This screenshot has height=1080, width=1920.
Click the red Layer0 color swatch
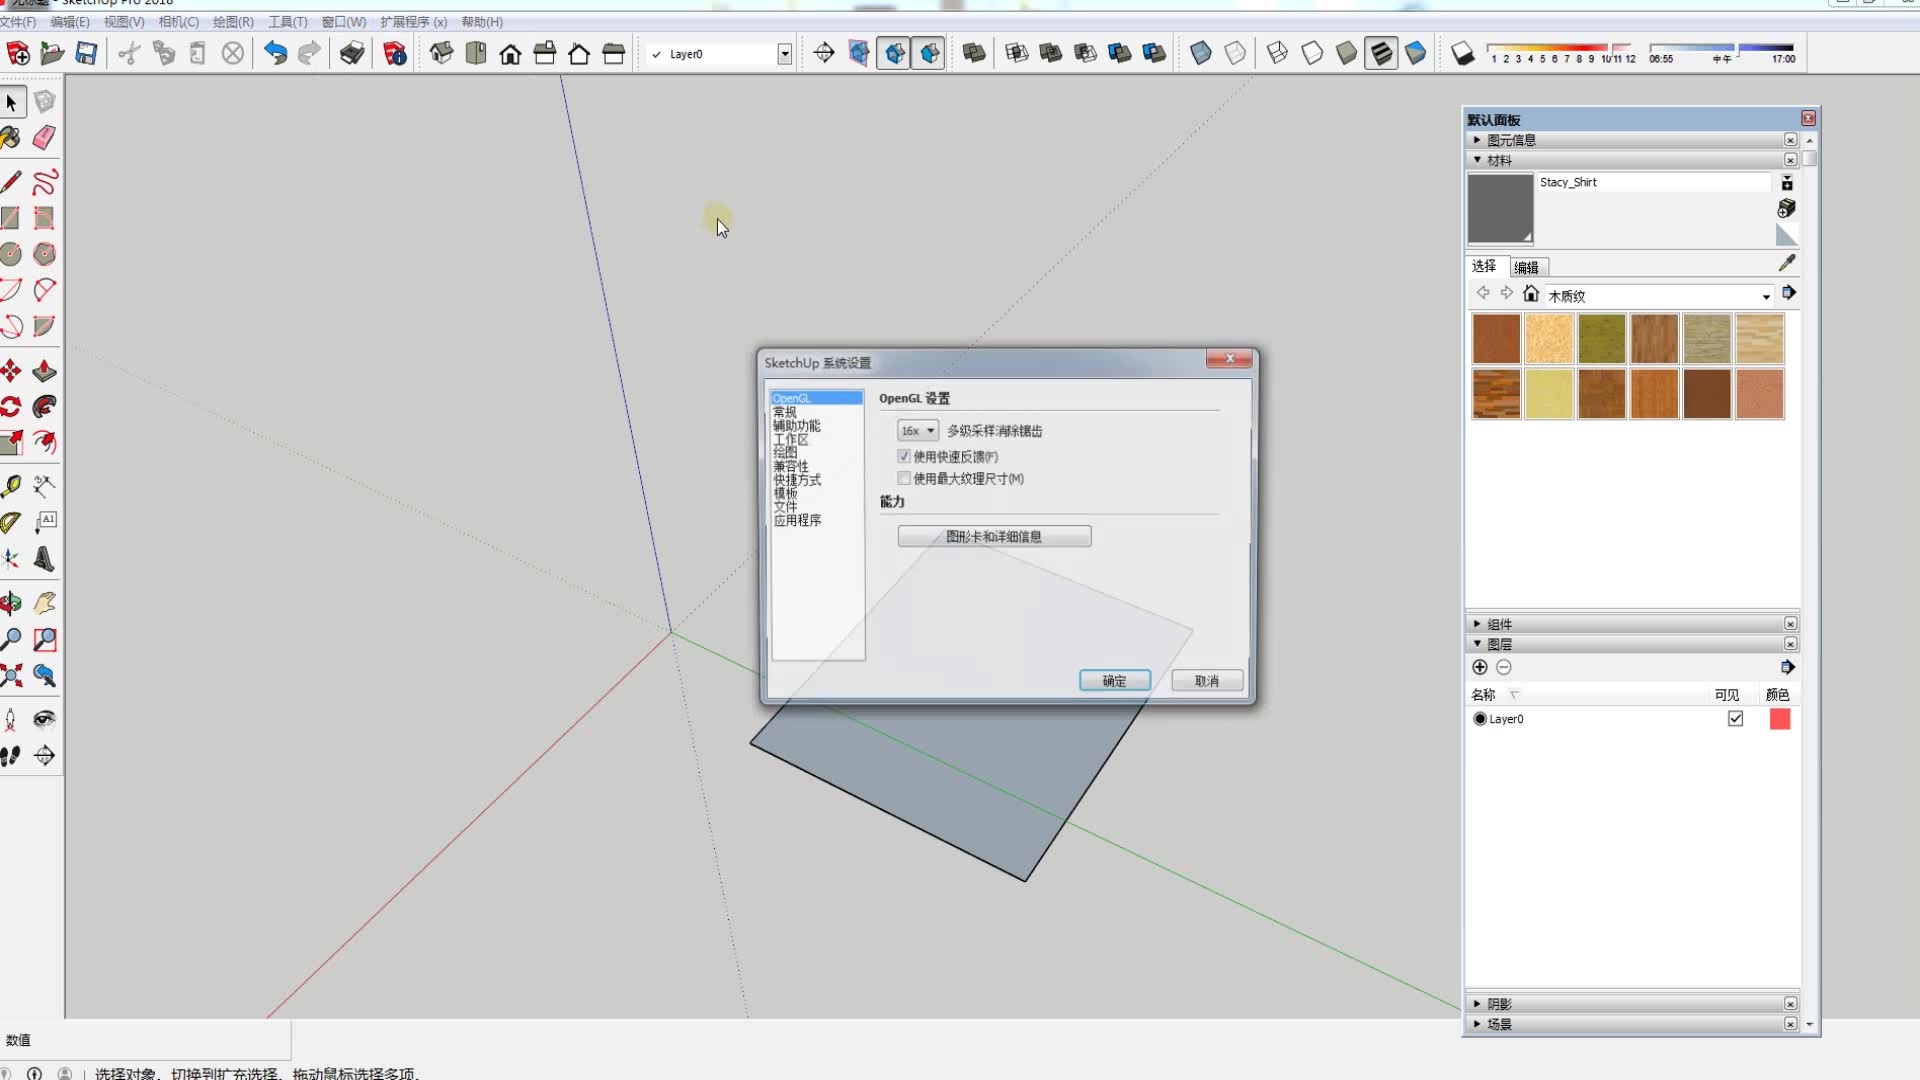tap(1779, 719)
